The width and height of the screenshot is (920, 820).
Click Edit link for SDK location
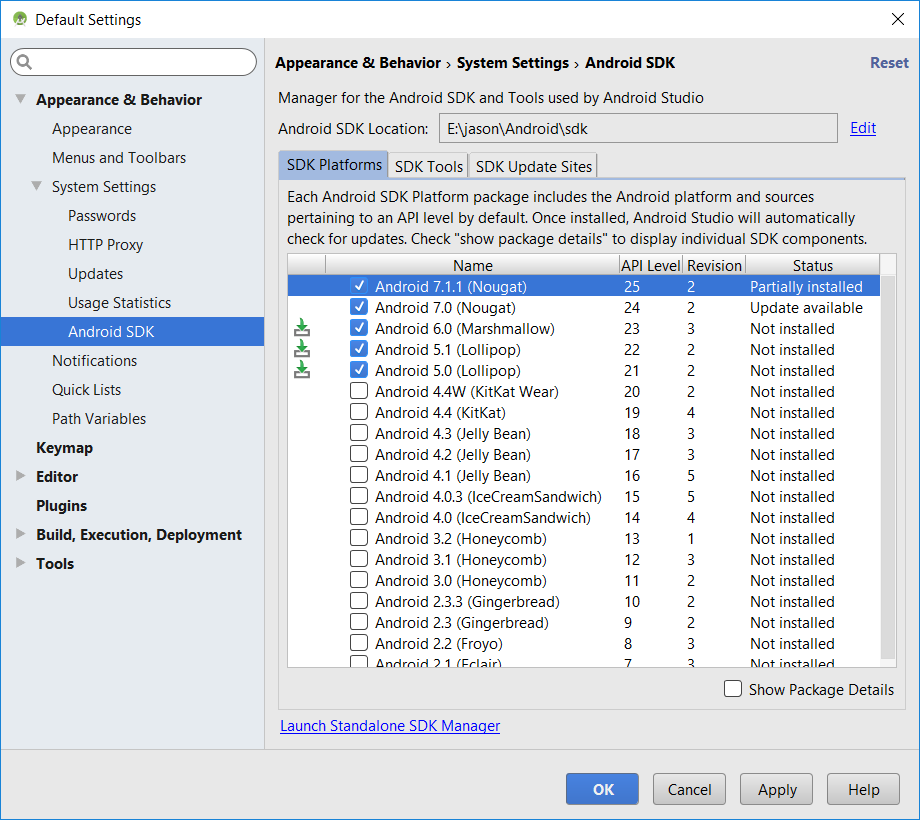pos(862,128)
